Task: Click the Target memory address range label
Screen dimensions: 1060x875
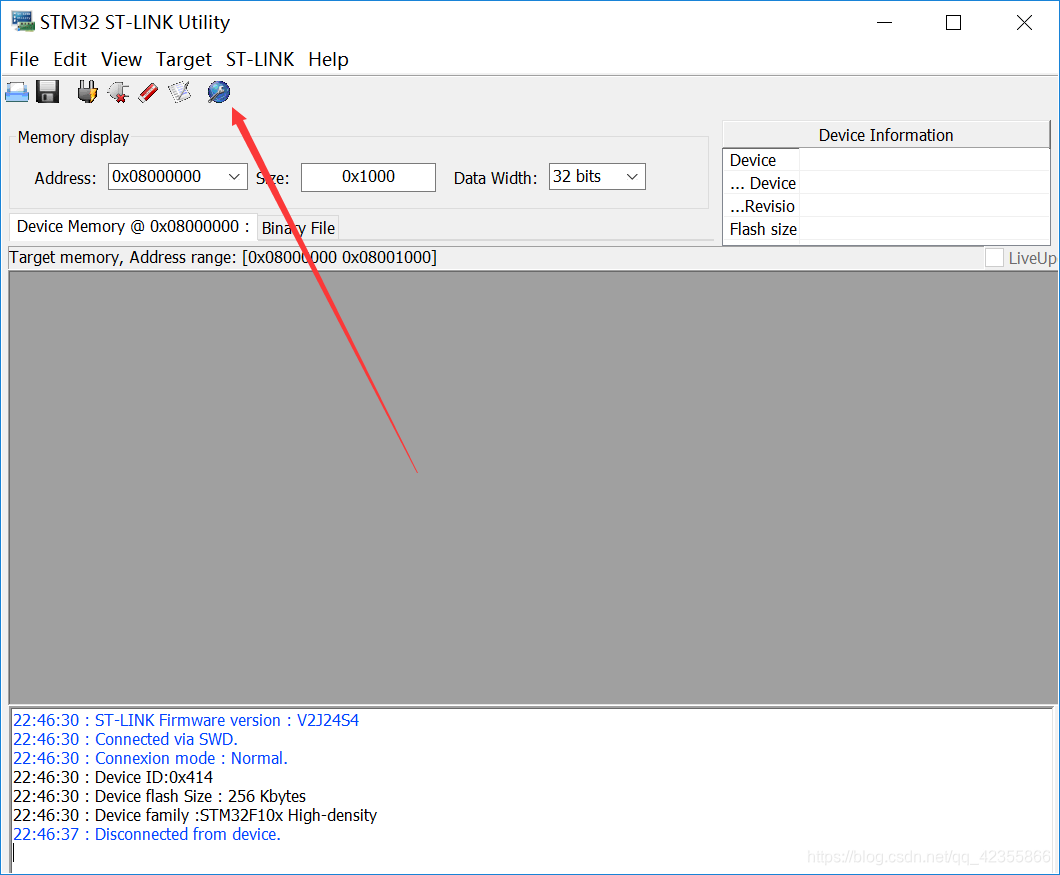Action: [x=223, y=258]
